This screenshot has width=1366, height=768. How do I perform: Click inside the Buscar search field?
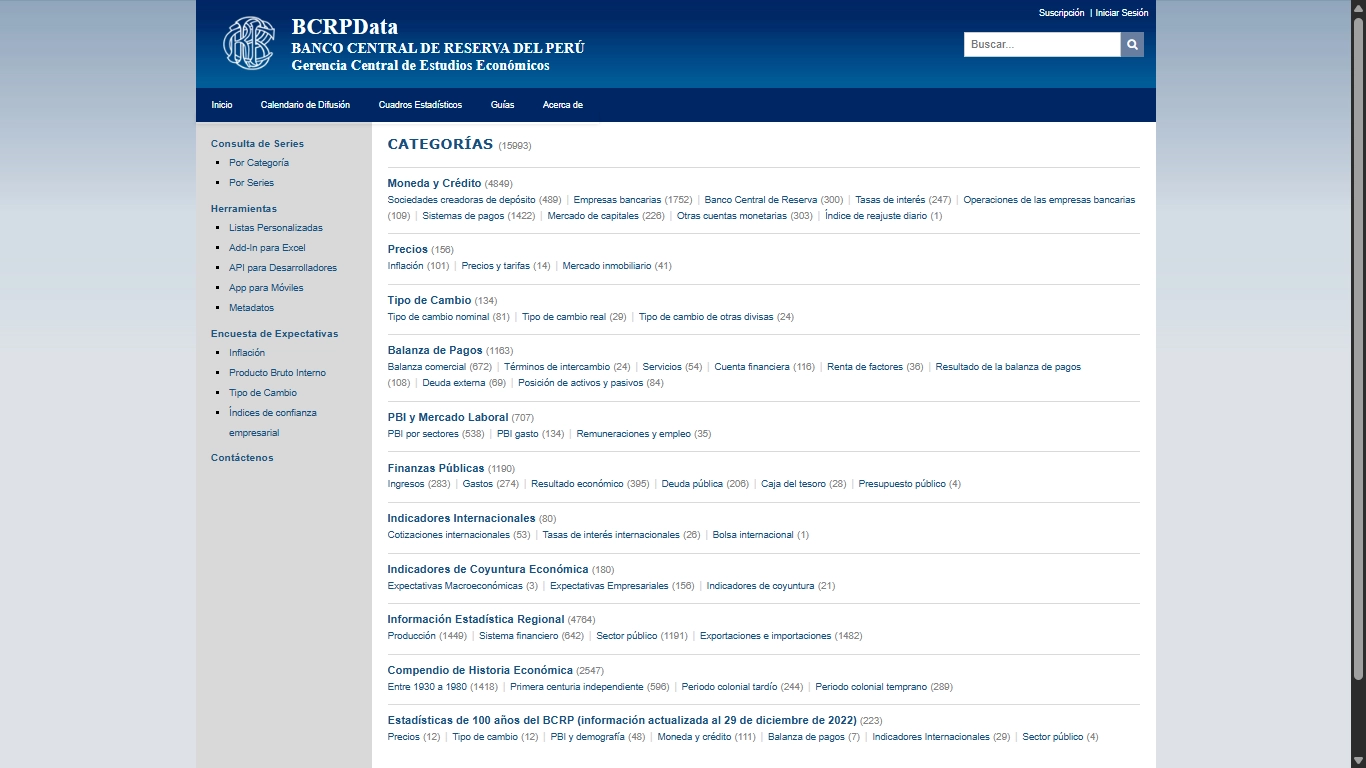point(1041,45)
